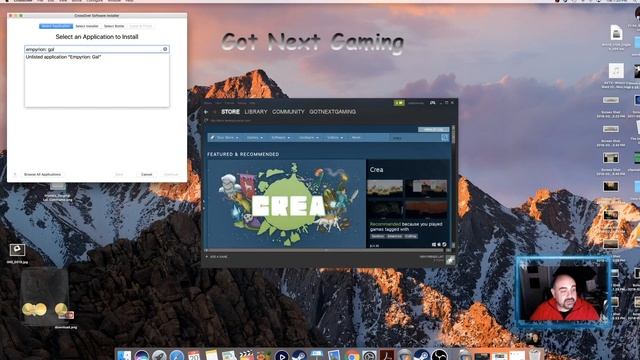Viewport: 640px width, 360px height.
Task: Open Steam friends list icon bottom right
Action: tap(450, 260)
